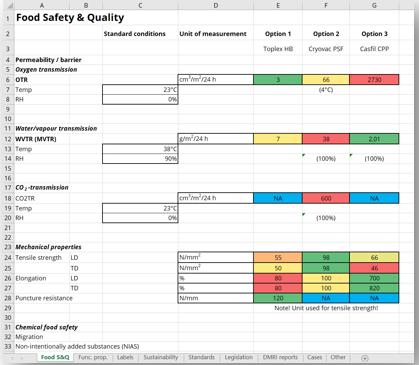Open the DMRI reports sheet tab

point(280,357)
